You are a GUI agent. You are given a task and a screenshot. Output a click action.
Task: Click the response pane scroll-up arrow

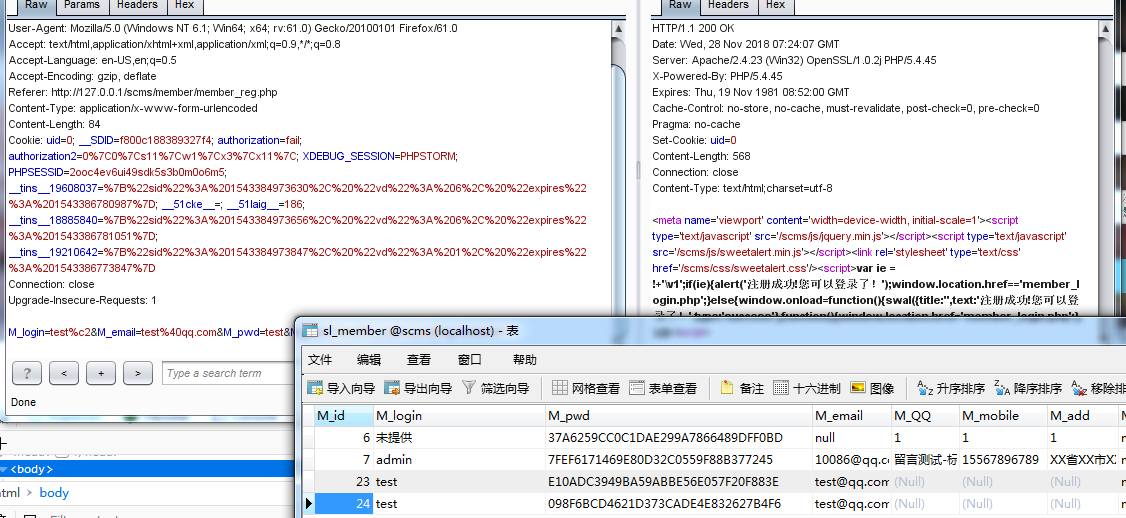[1105, 28]
